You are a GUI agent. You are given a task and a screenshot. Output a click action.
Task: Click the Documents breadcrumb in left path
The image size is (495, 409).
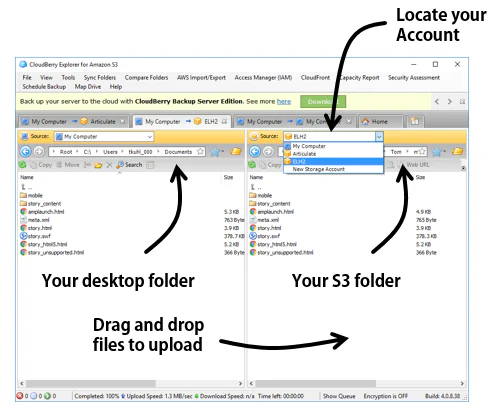(178, 152)
